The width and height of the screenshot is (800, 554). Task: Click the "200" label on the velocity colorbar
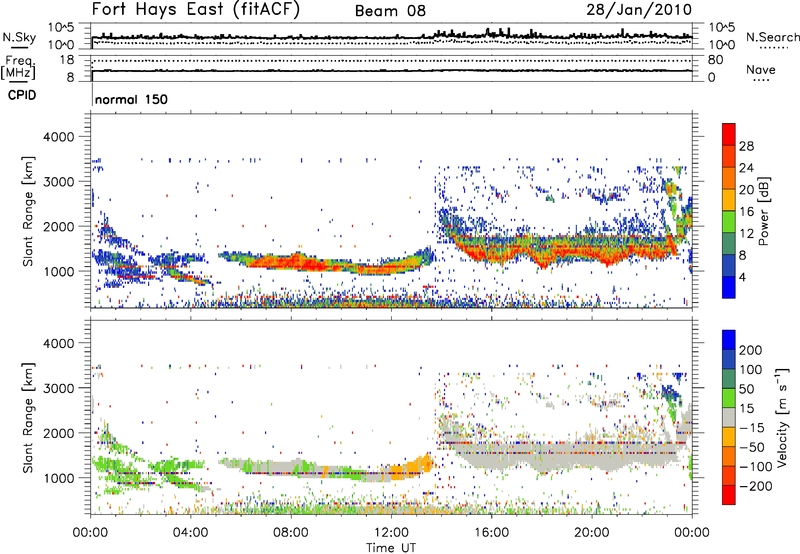pyautogui.click(x=751, y=350)
